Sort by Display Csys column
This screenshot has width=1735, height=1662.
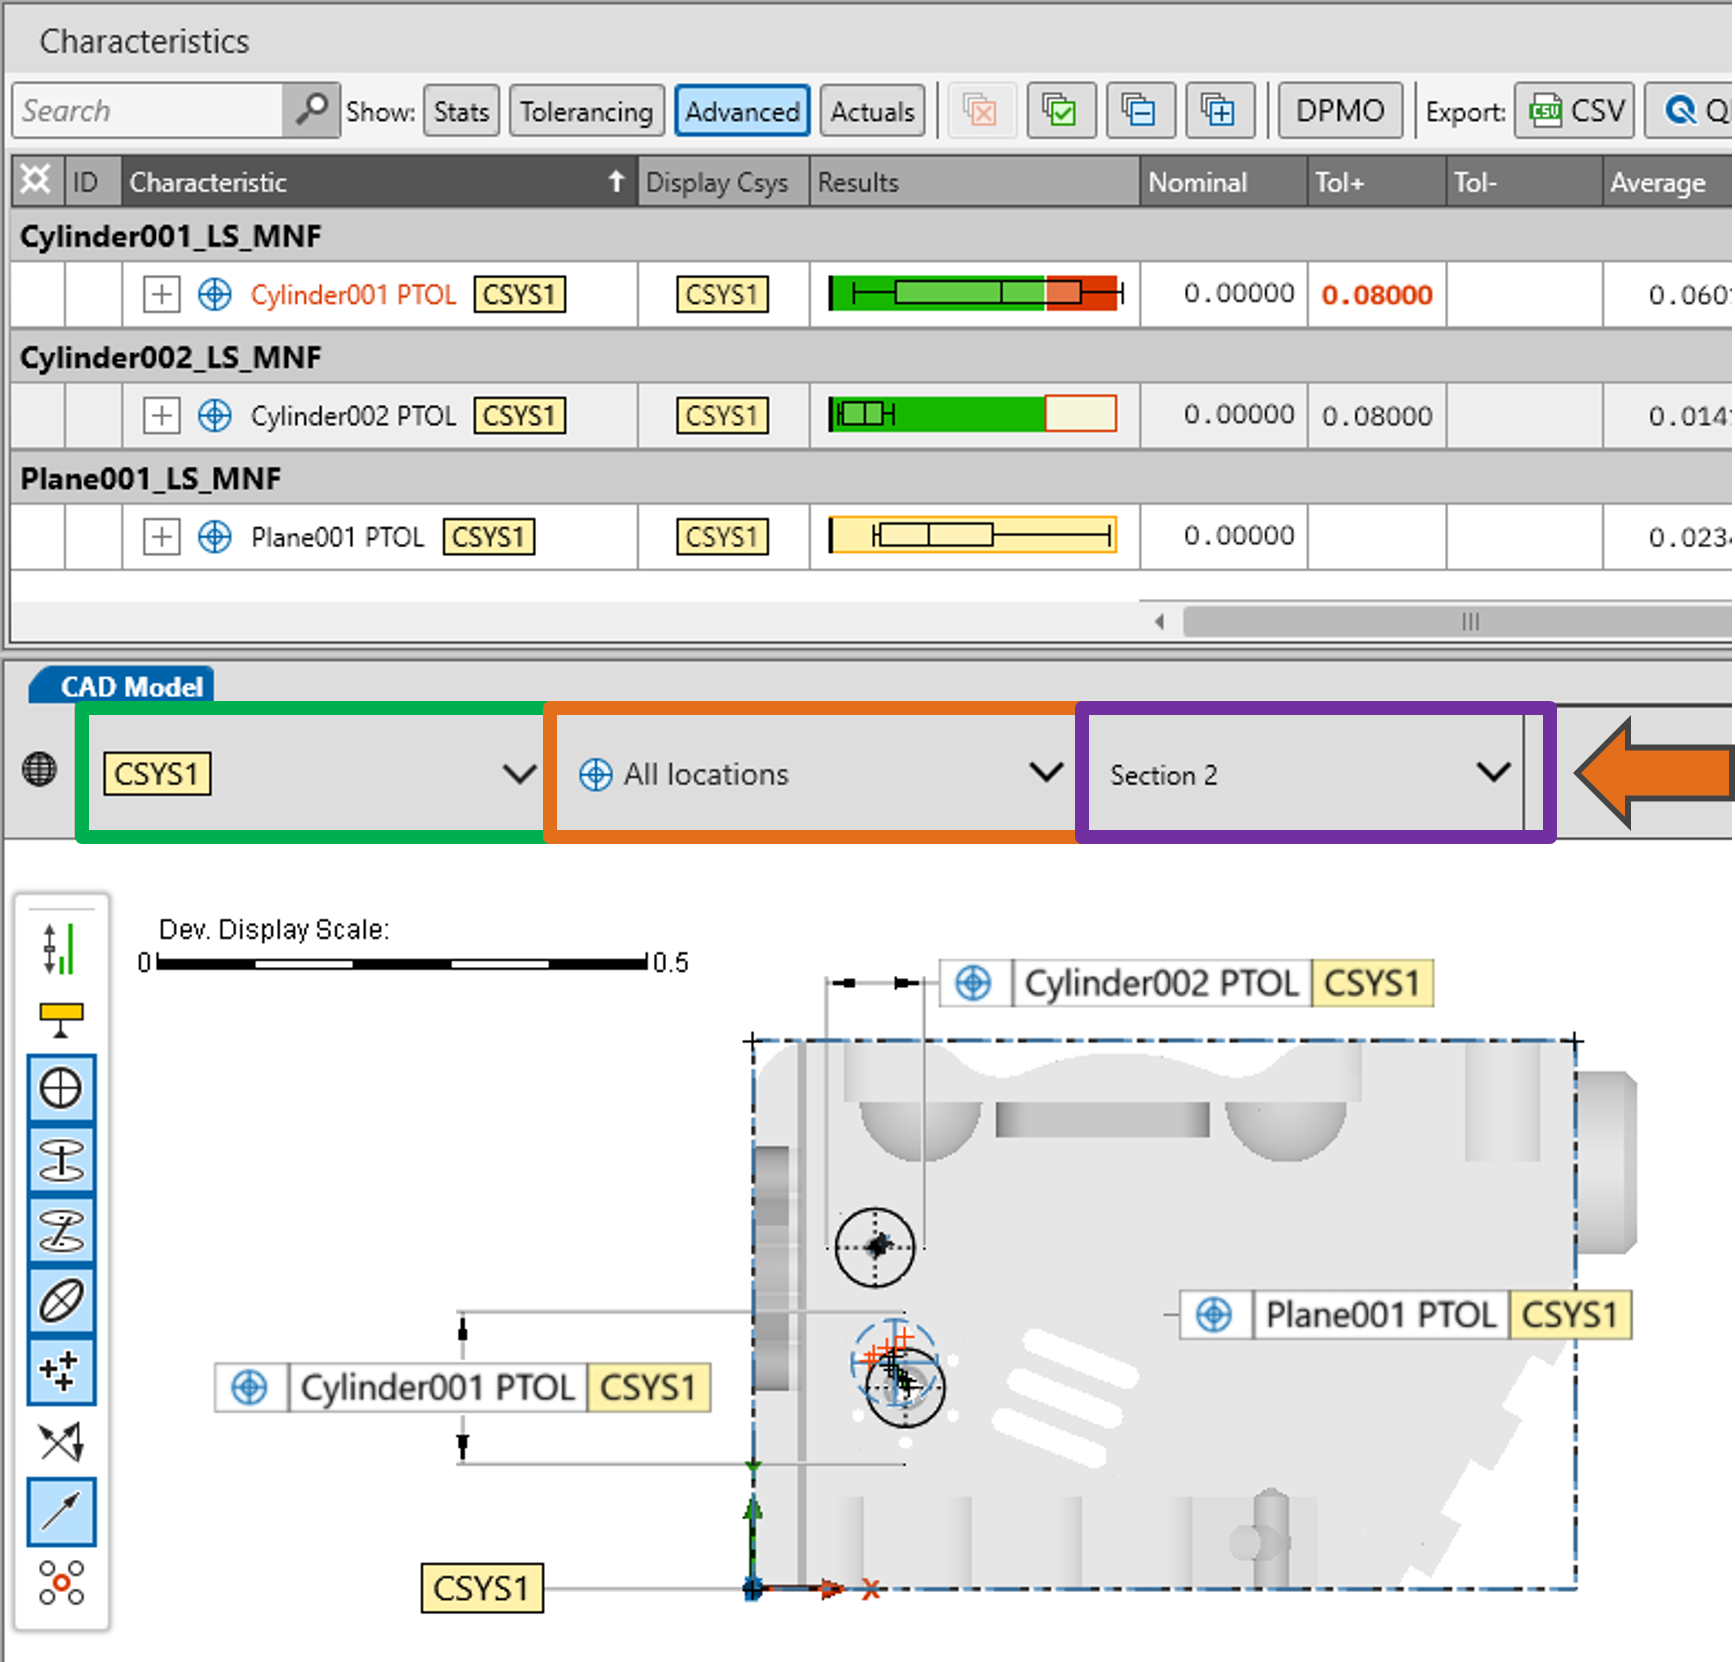tap(723, 182)
